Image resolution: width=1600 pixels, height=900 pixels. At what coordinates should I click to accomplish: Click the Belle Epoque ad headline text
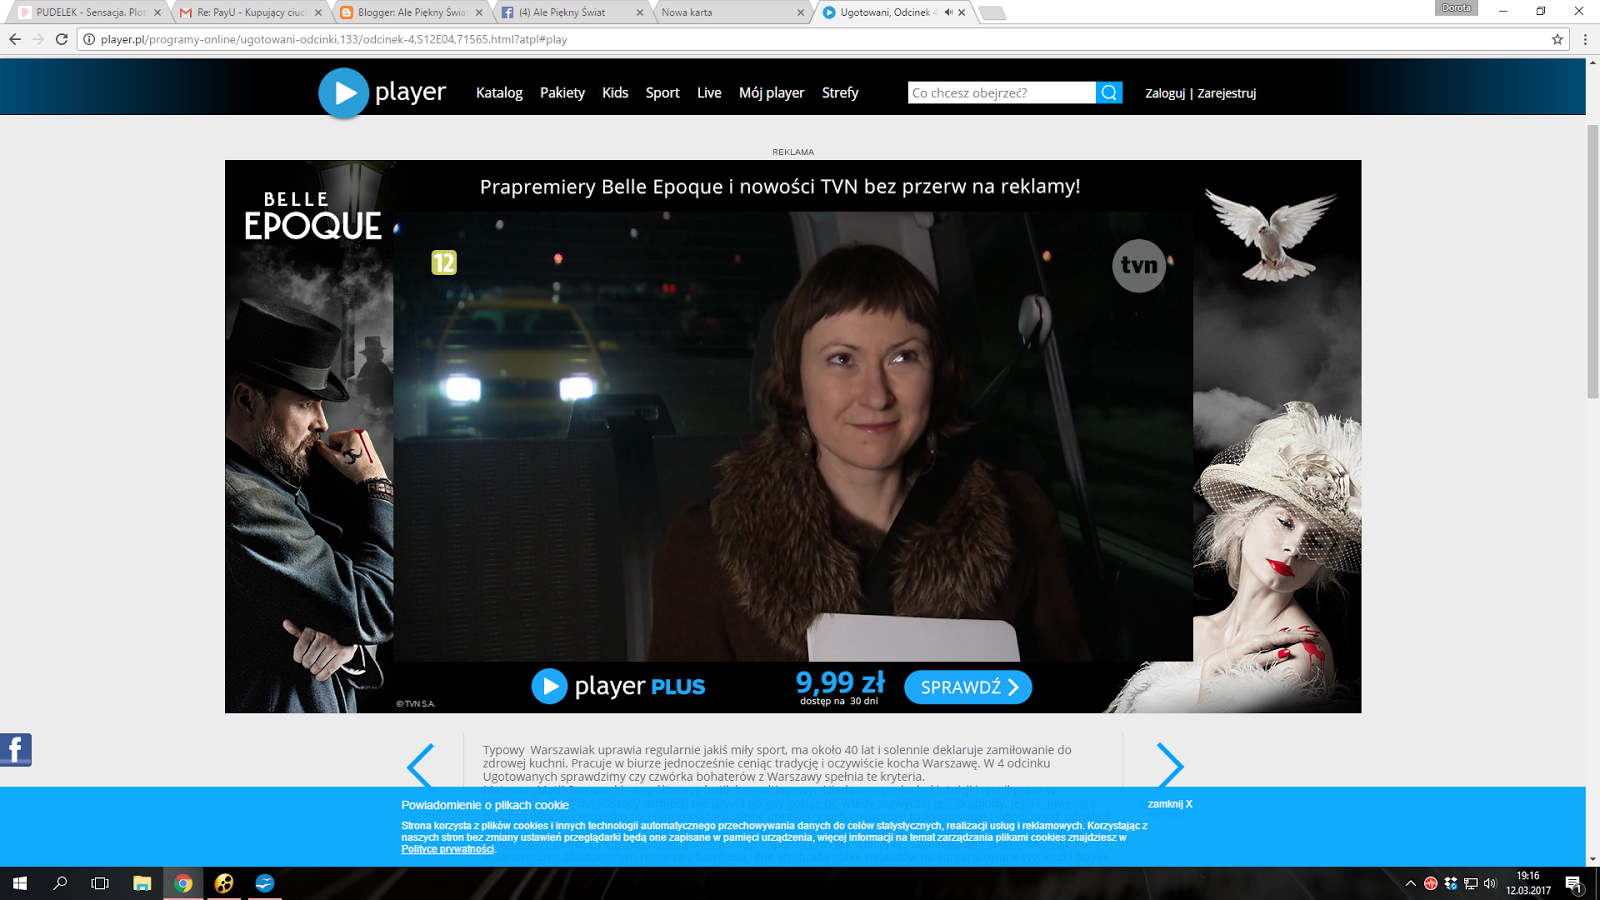(x=780, y=186)
